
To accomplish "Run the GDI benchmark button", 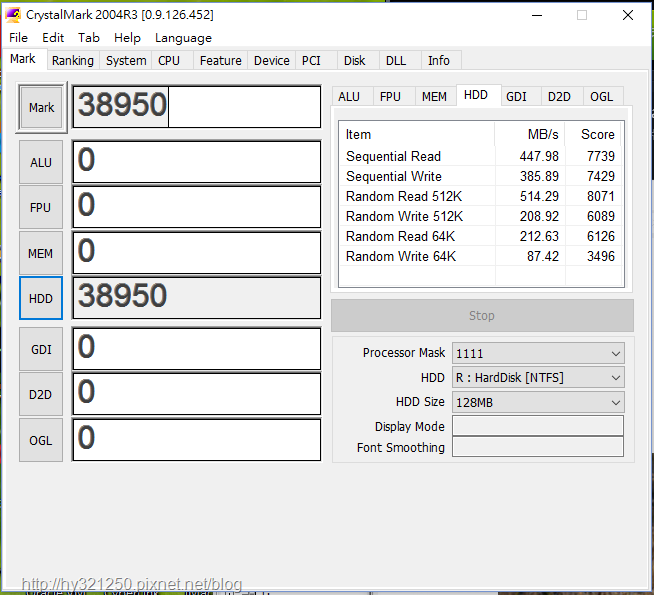I will coord(41,349).
